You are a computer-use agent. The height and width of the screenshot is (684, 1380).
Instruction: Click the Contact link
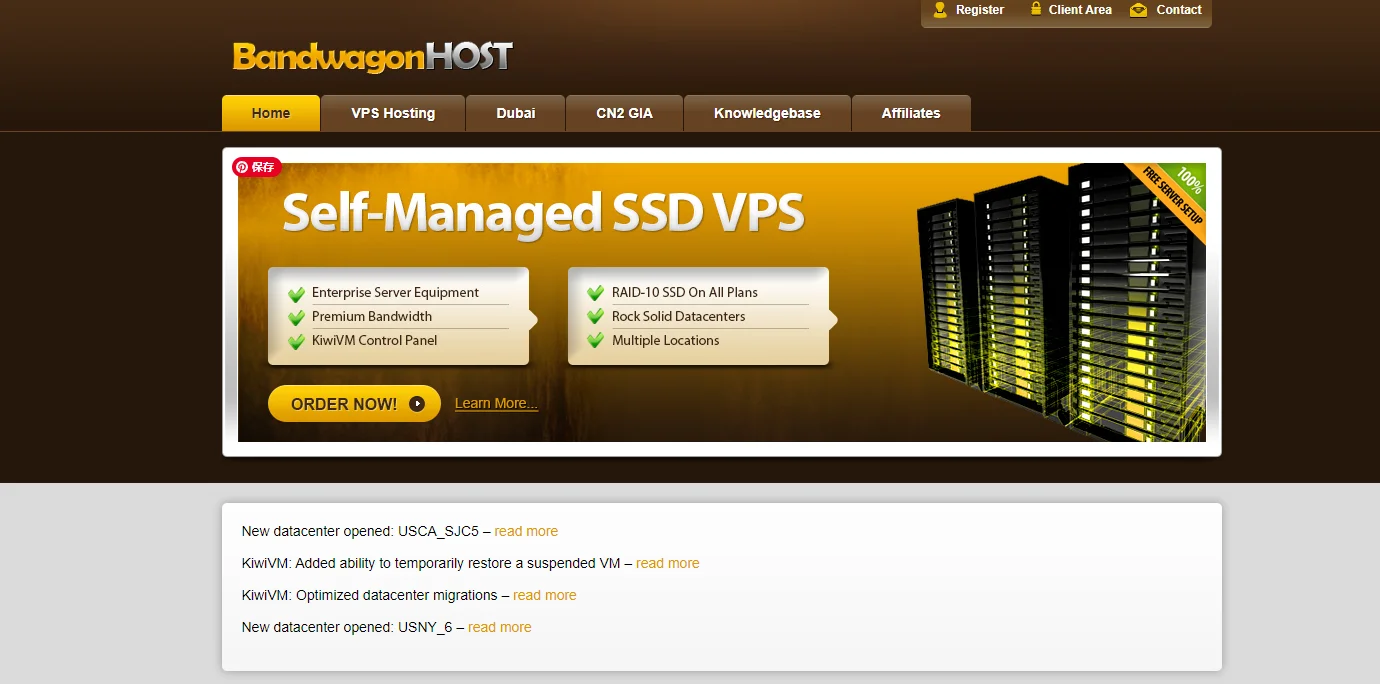[1179, 10]
